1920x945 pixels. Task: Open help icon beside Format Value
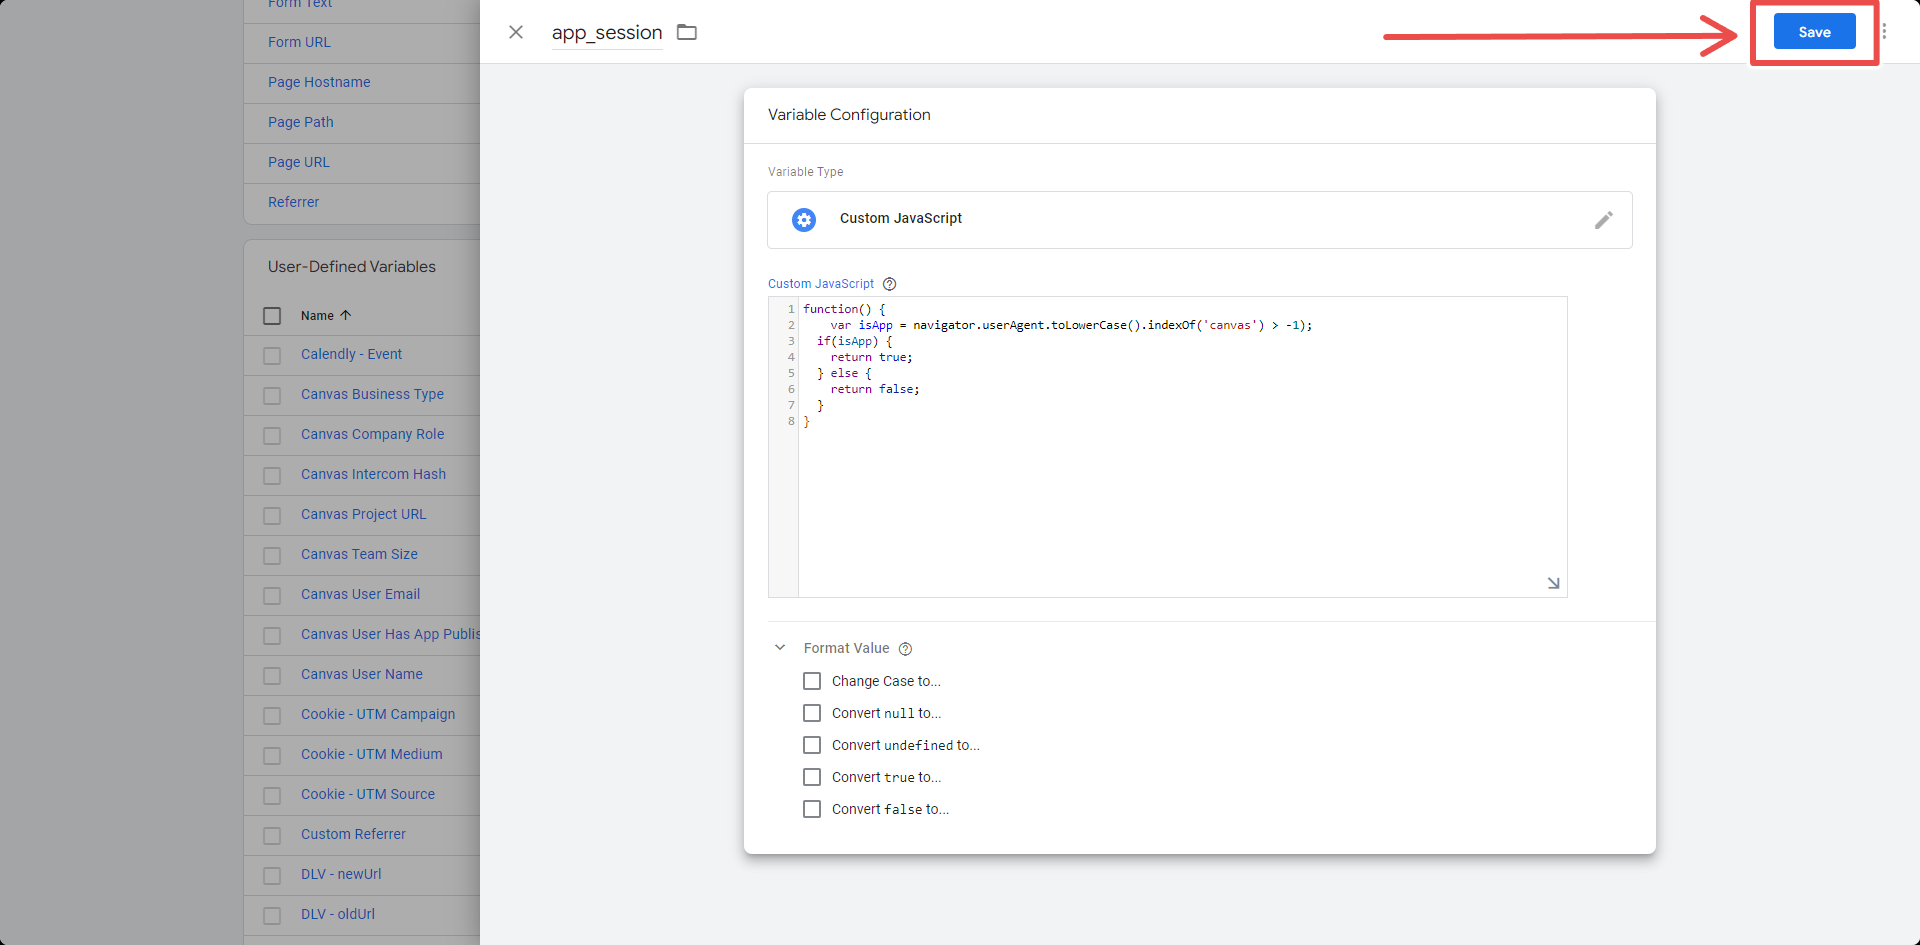[x=906, y=649]
